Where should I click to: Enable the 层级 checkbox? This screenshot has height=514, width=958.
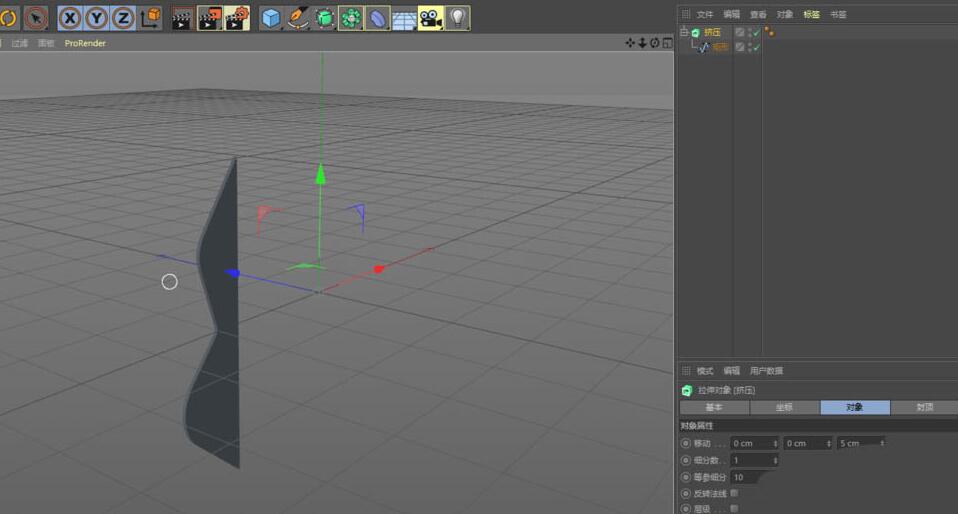pos(734,508)
